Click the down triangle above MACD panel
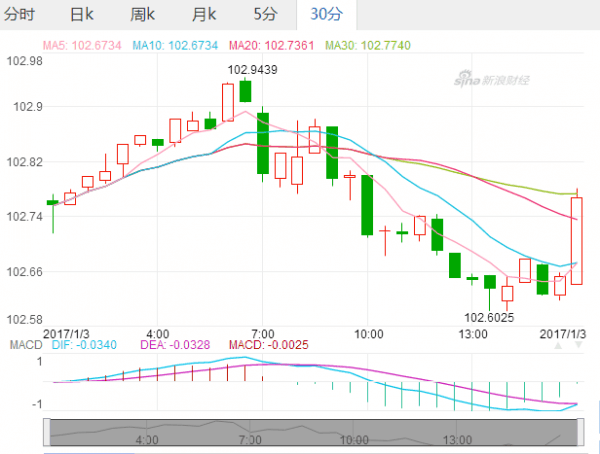The width and height of the screenshot is (600, 454). [x=579, y=345]
